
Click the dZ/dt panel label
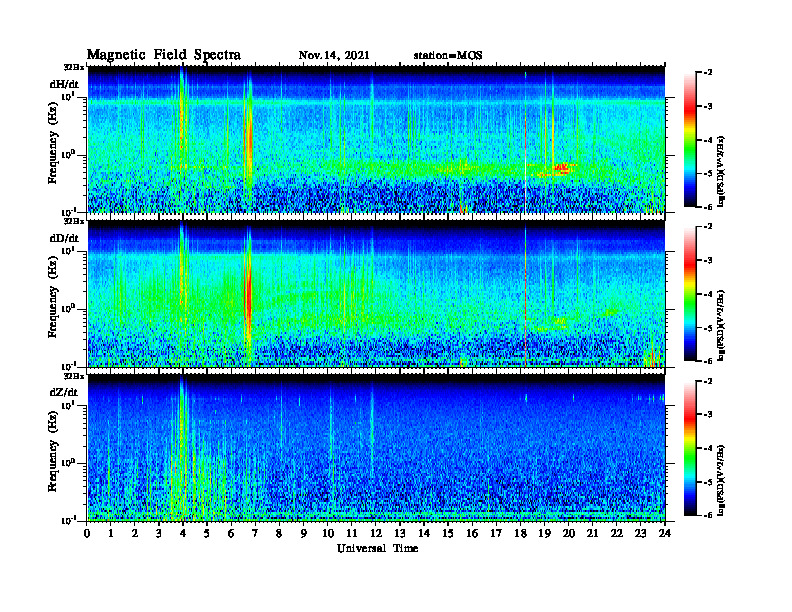[64, 392]
